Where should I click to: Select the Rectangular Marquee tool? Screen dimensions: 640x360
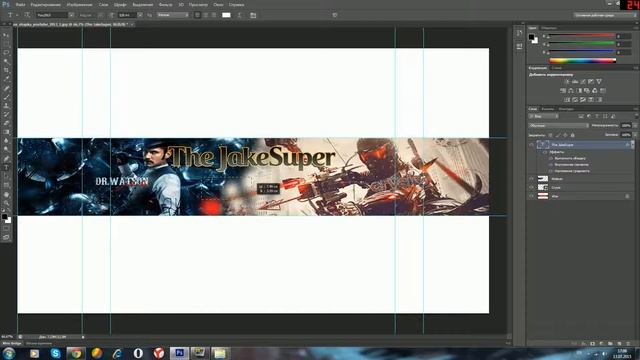coord(6,44)
